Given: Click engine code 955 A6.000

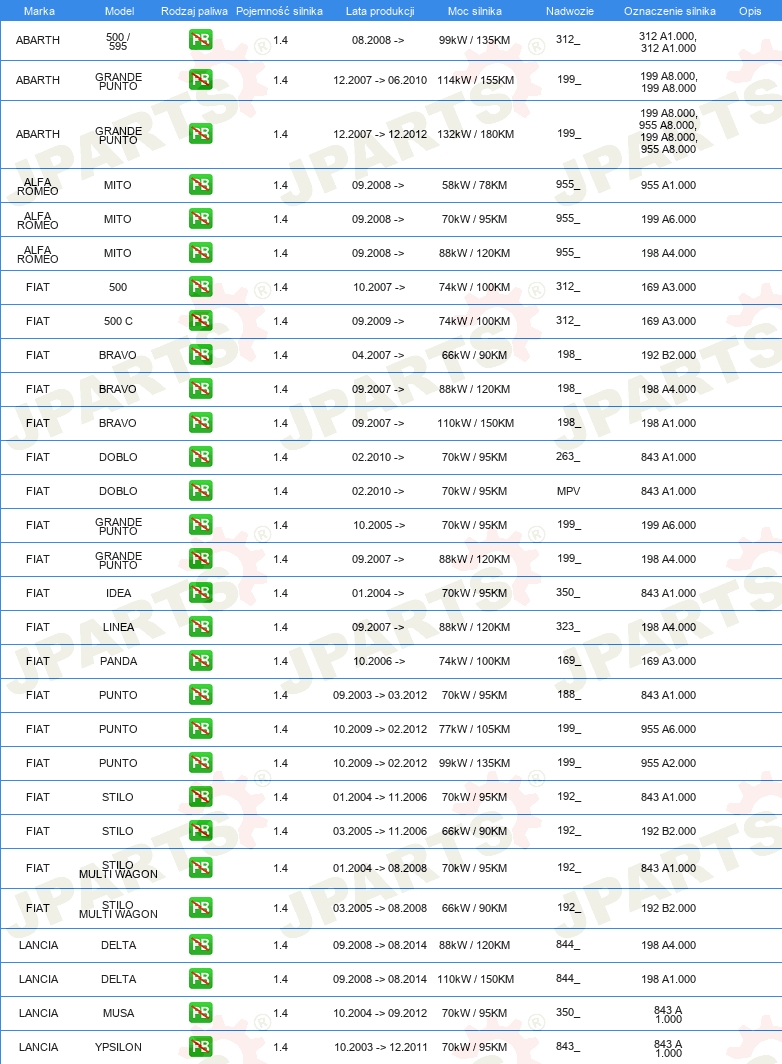Looking at the screenshot, I should pos(669,729).
